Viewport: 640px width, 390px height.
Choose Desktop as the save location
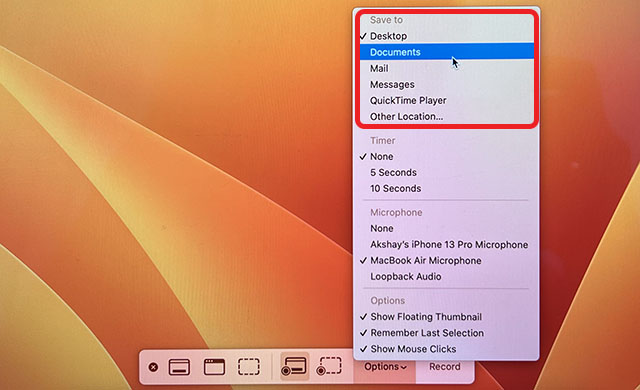pos(447,36)
